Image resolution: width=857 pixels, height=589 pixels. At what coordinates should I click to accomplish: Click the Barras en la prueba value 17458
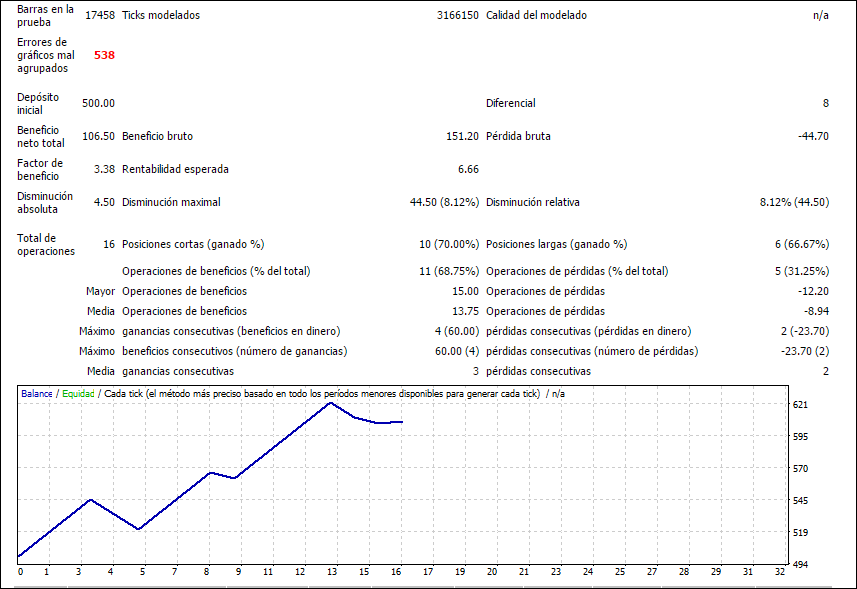(100, 16)
